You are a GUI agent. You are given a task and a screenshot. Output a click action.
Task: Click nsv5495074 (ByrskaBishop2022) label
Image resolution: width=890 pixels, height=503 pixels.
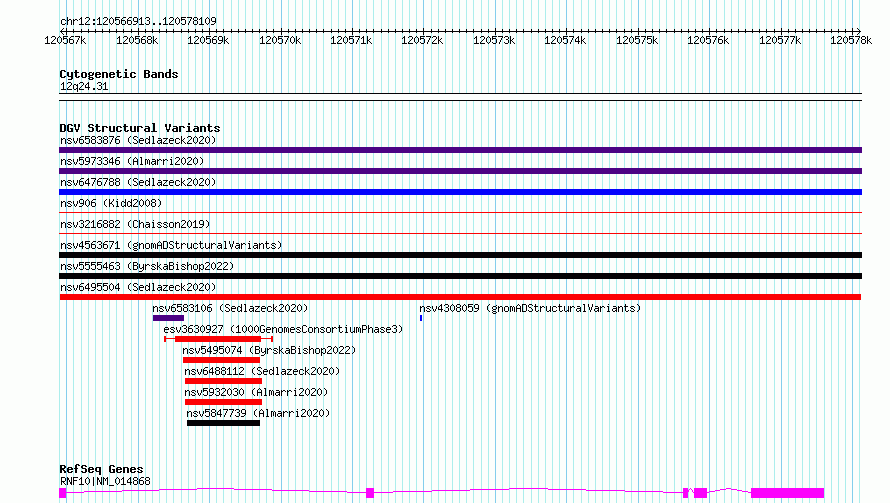coord(269,350)
